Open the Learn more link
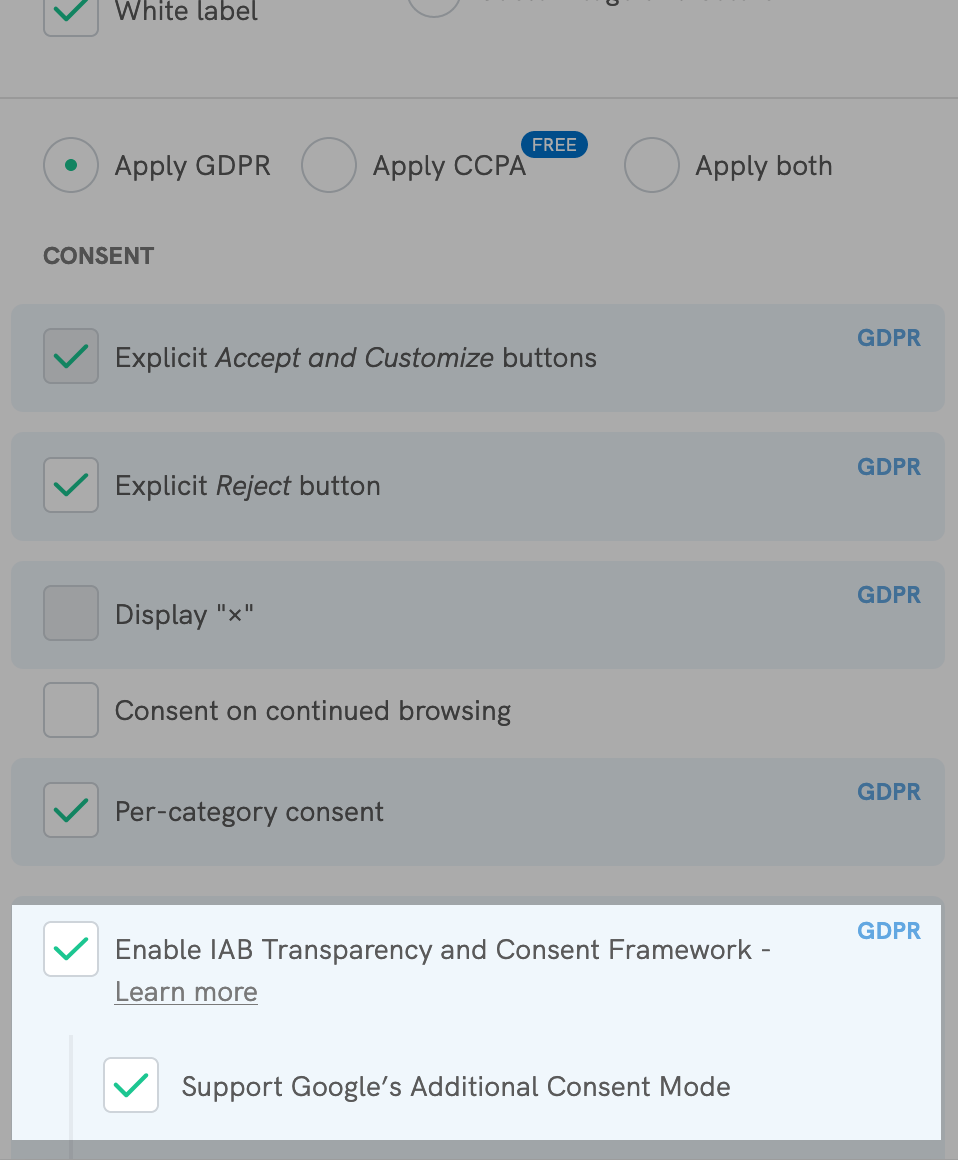This screenshot has width=958, height=1160. click(x=185, y=991)
